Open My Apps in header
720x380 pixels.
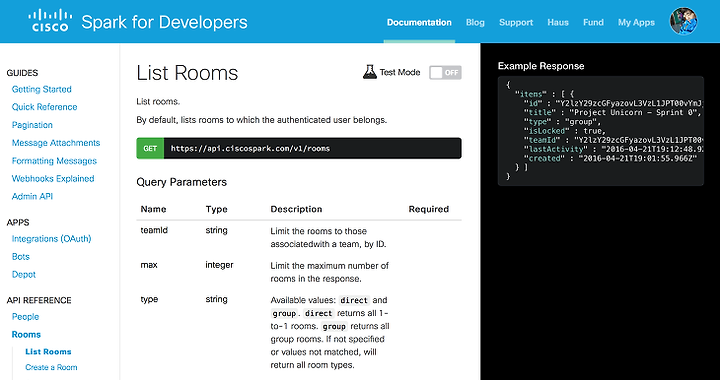click(x=636, y=22)
